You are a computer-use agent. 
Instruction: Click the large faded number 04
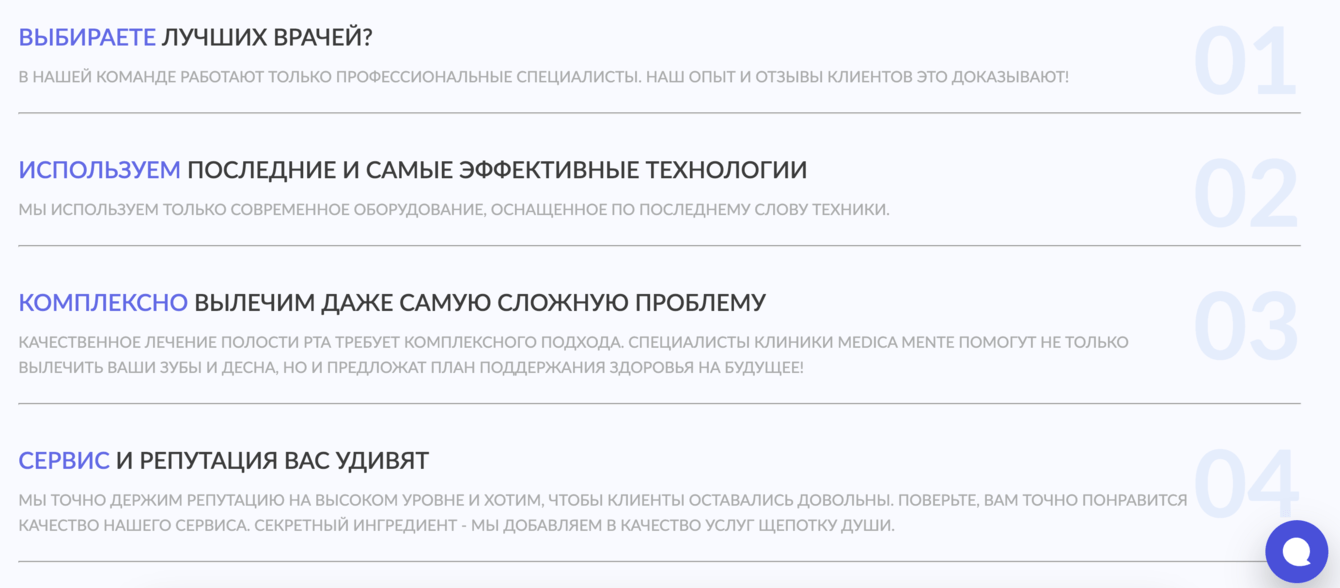(1245, 485)
